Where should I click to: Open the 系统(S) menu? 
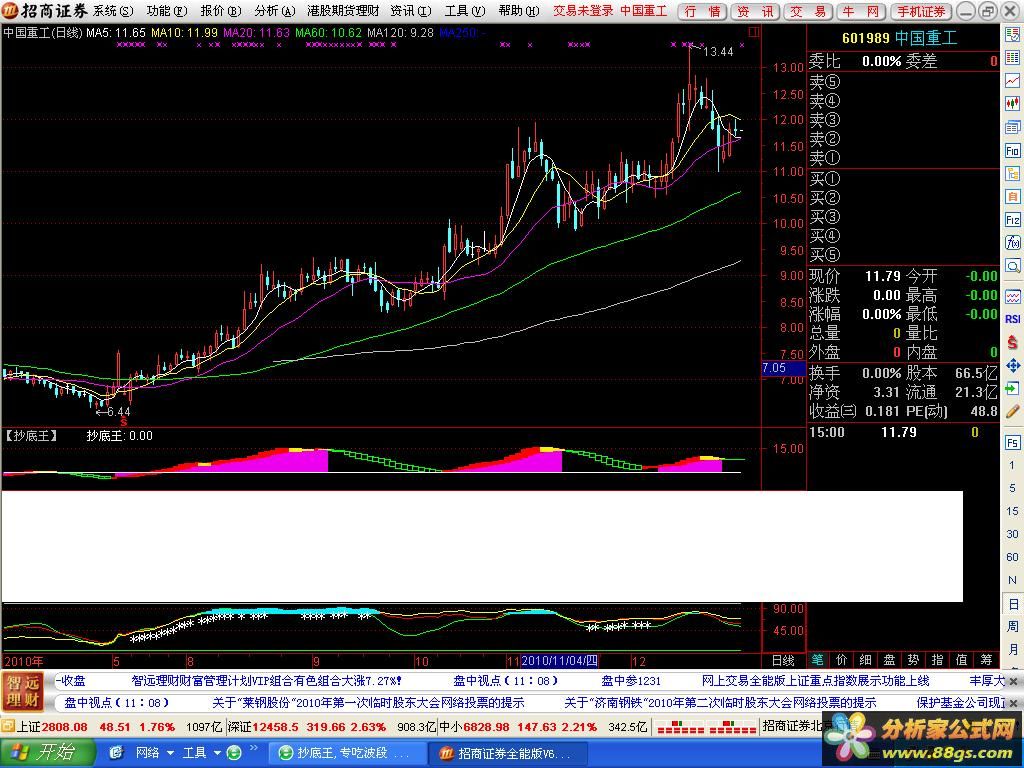tap(112, 11)
